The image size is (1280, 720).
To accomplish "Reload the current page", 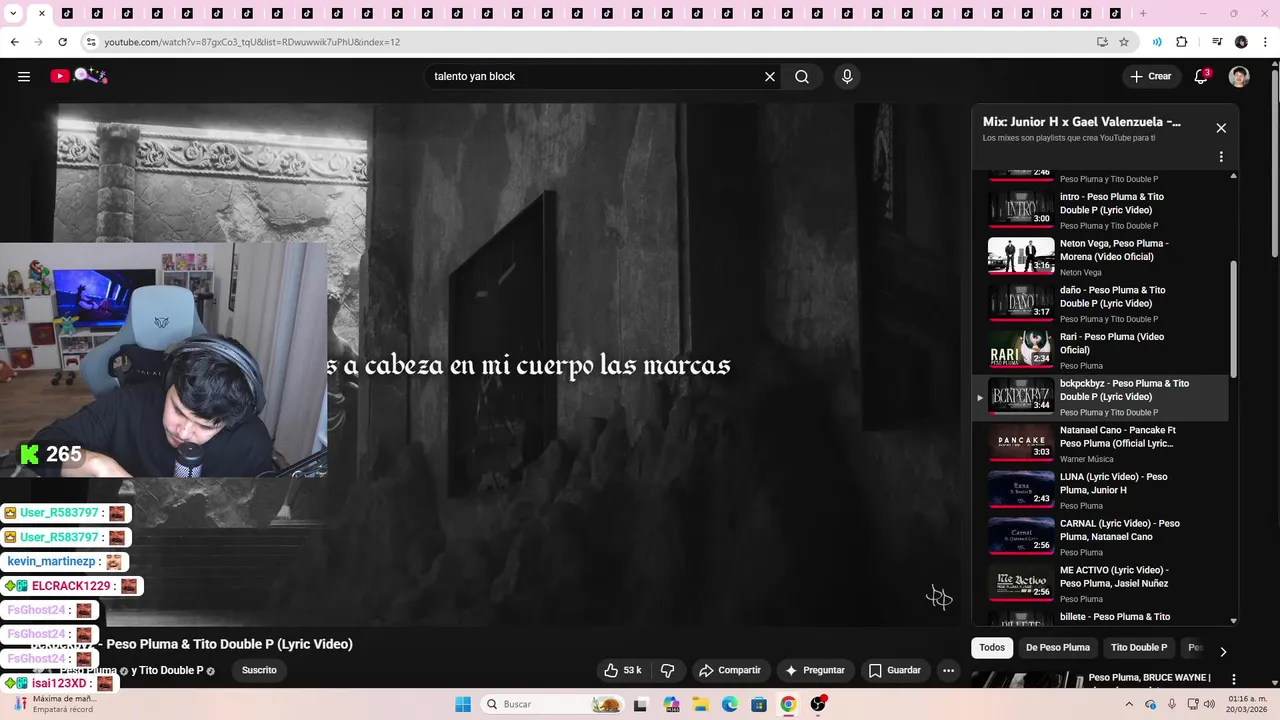I will (x=62, y=42).
